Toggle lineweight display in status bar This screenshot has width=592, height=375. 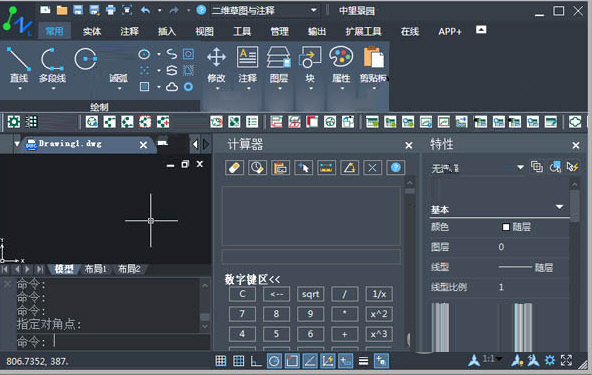click(363, 361)
